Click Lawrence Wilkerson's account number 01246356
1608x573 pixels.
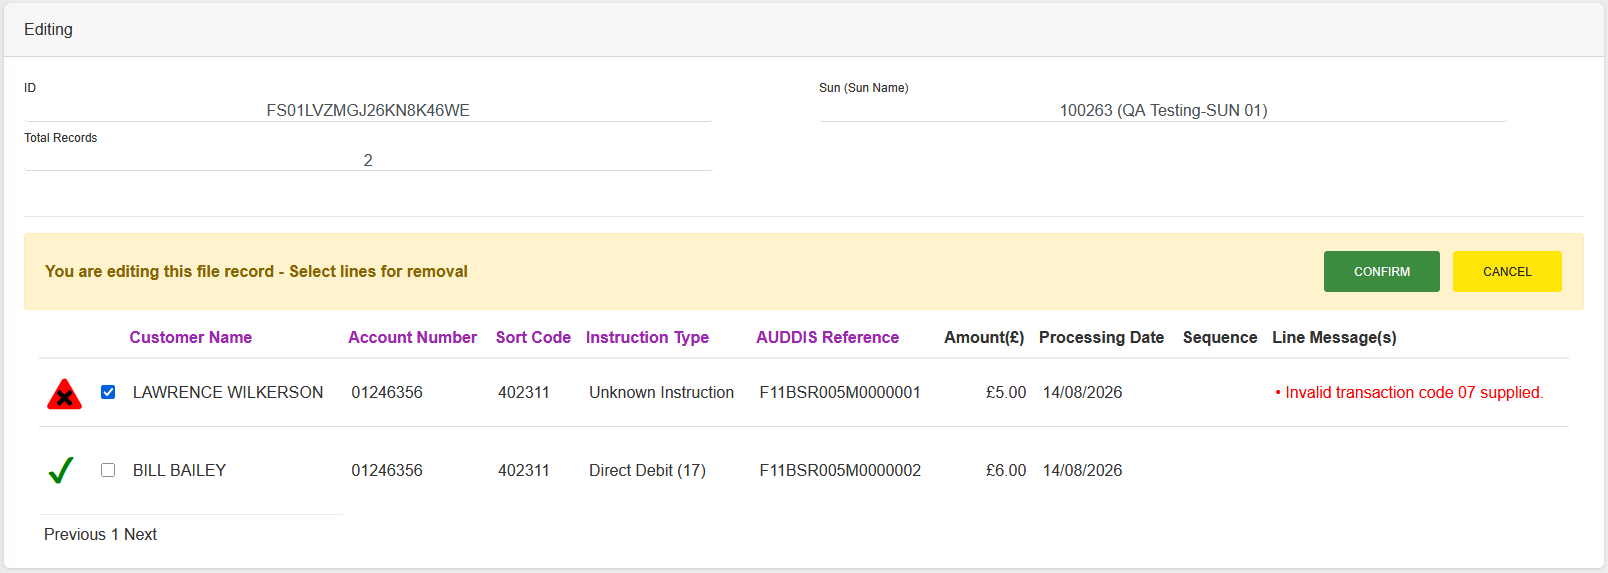(x=387, y=393)
